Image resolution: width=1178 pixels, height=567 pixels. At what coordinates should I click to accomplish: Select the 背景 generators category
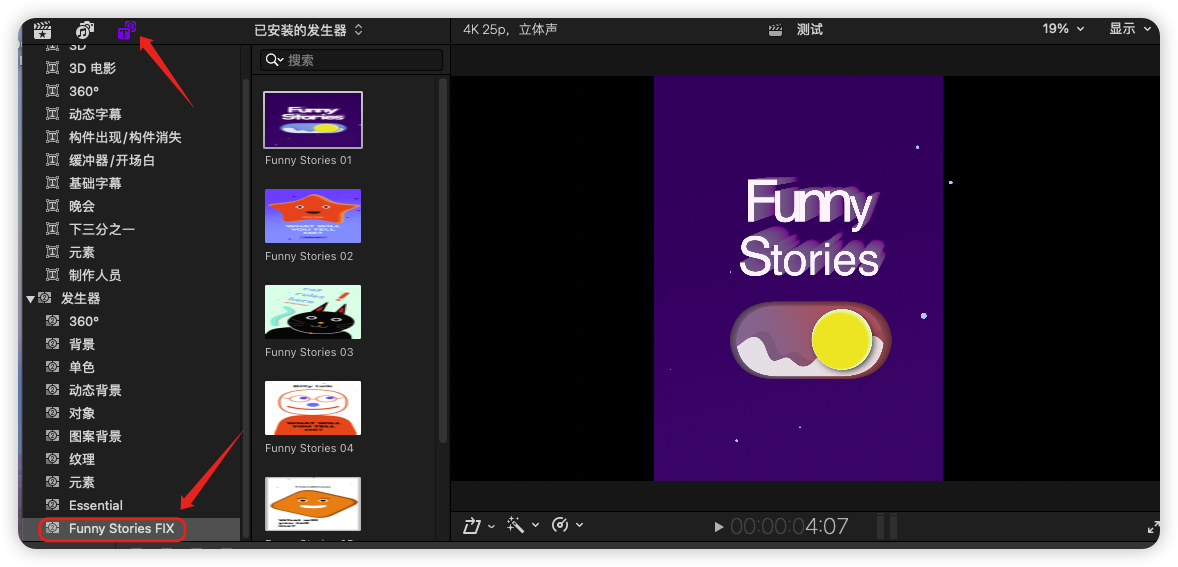click(x=82, y=345)
